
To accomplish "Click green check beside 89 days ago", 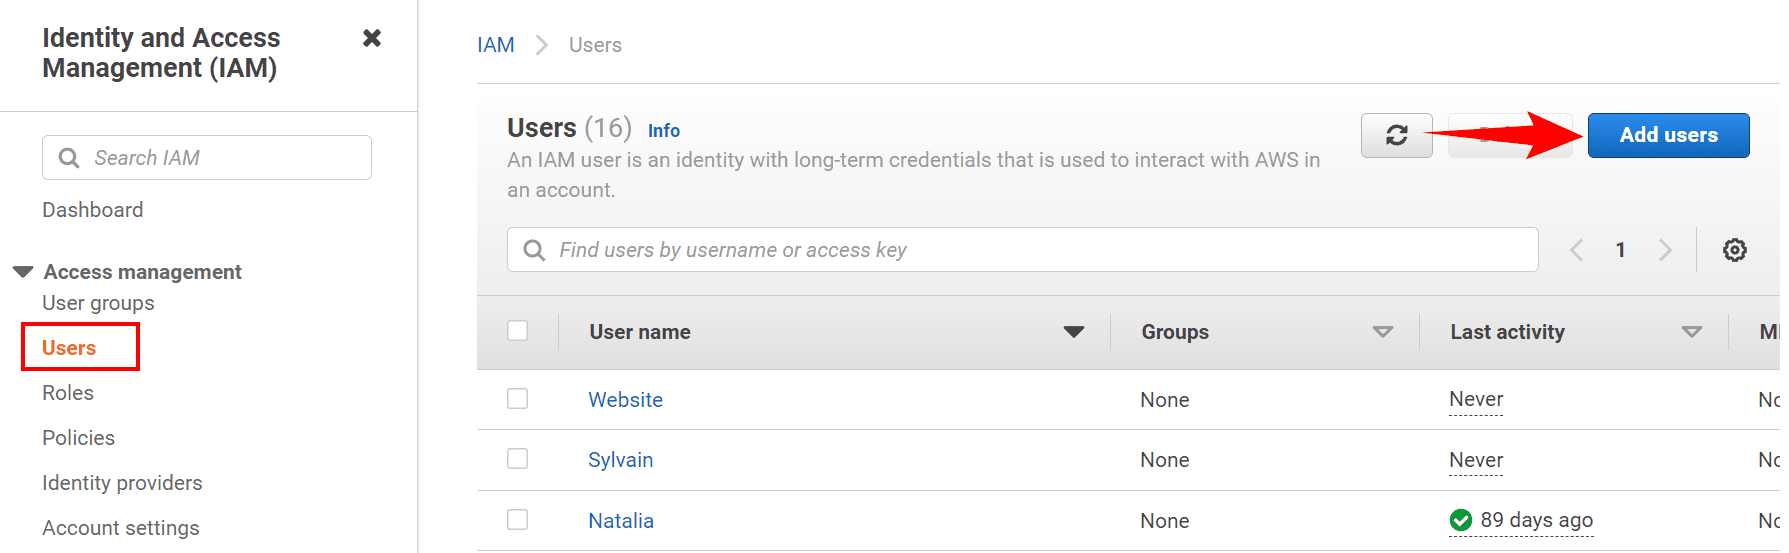I will pyautogui.click(x=1460, y=520).
